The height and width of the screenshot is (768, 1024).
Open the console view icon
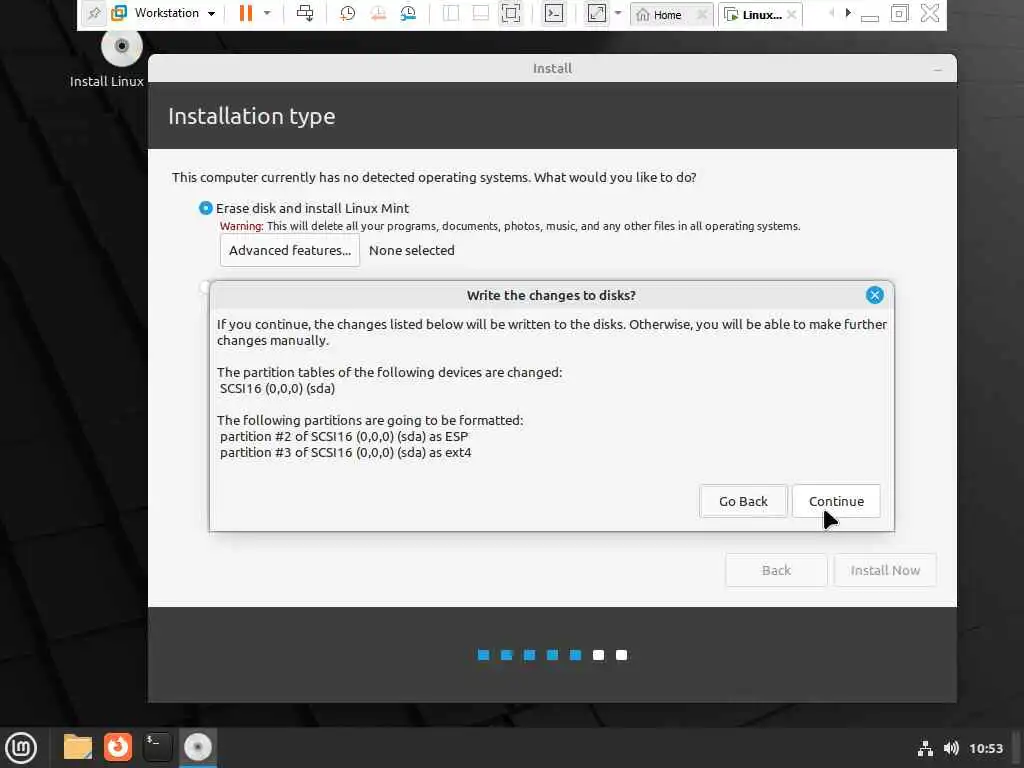click(554, 13)
